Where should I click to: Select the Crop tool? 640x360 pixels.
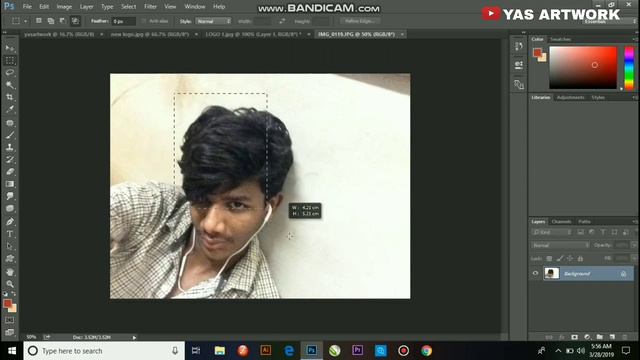coord(10,97)
